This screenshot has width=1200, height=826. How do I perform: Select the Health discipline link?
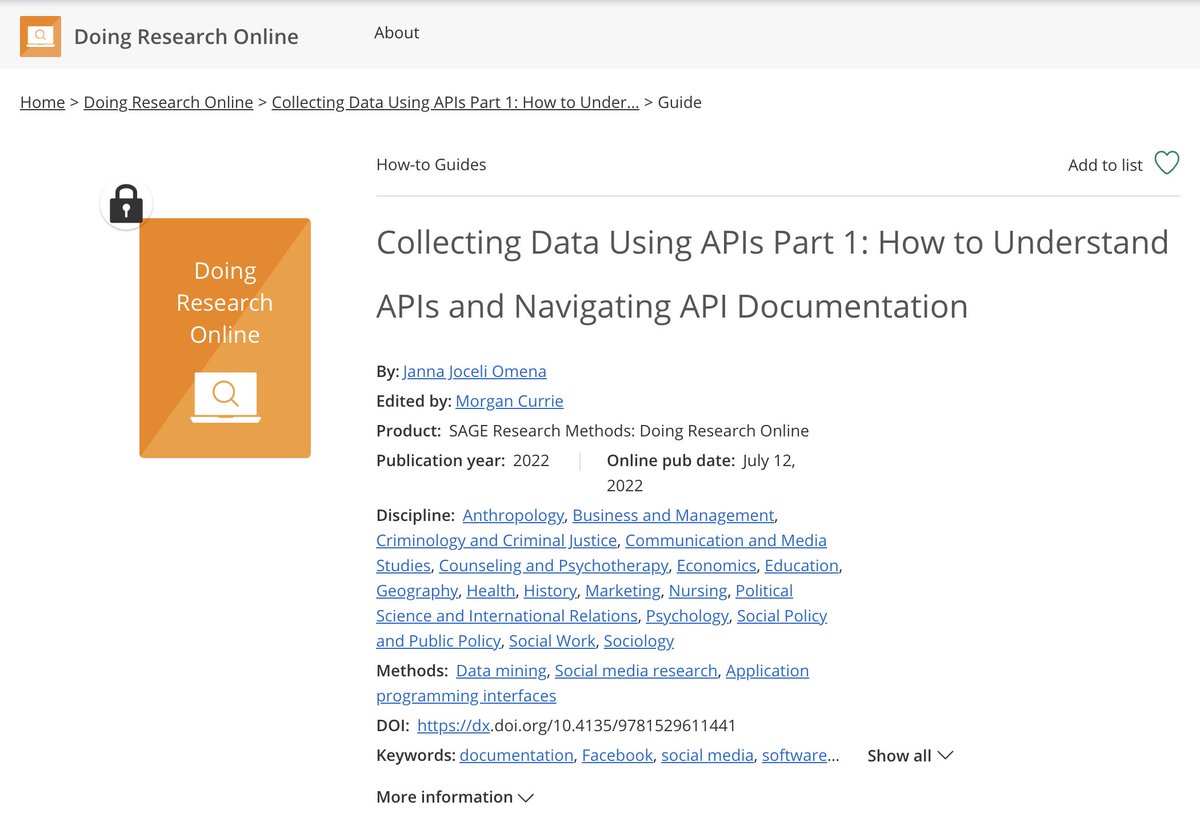(491, 591)
